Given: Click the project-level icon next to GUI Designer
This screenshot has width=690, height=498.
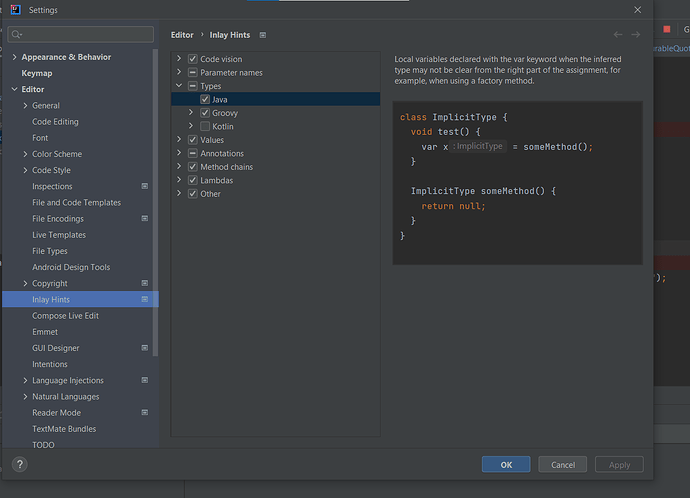Looking at the screenshot, I should 144,348.
